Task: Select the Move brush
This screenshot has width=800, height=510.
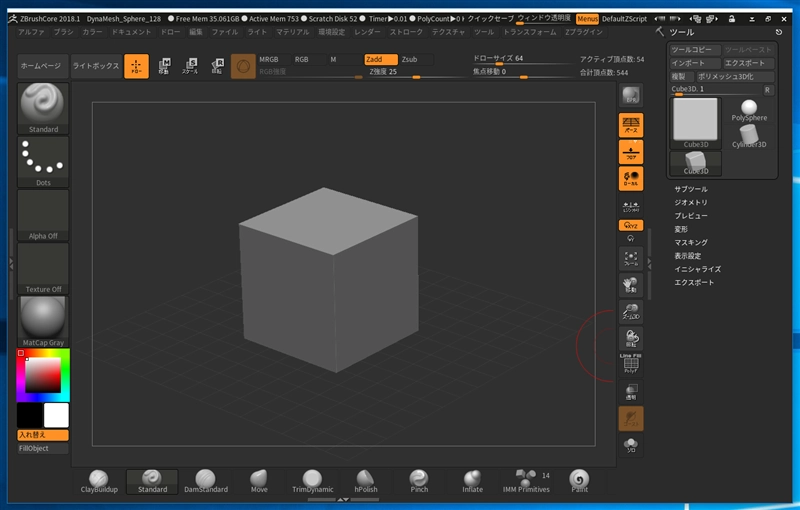Action: [259, 482]
